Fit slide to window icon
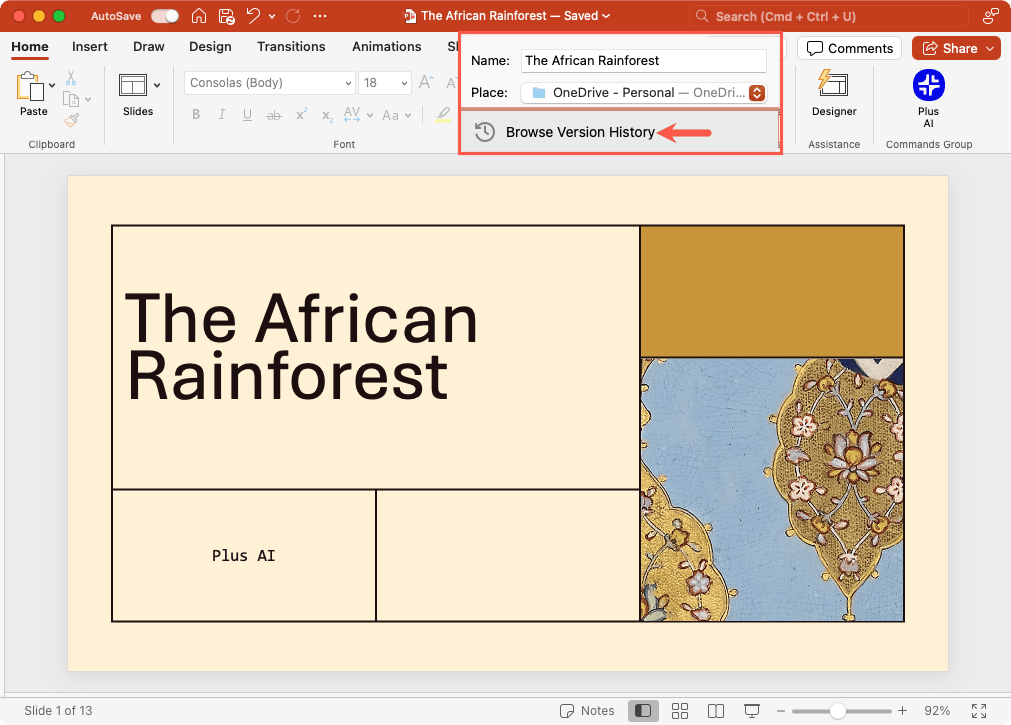This screenshot has width=1011, height=725. (x=979, y=710)
